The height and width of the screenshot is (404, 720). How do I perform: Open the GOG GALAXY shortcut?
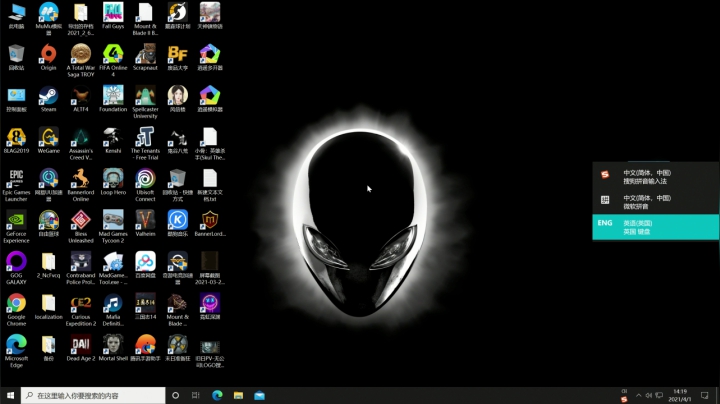[16, 268]
